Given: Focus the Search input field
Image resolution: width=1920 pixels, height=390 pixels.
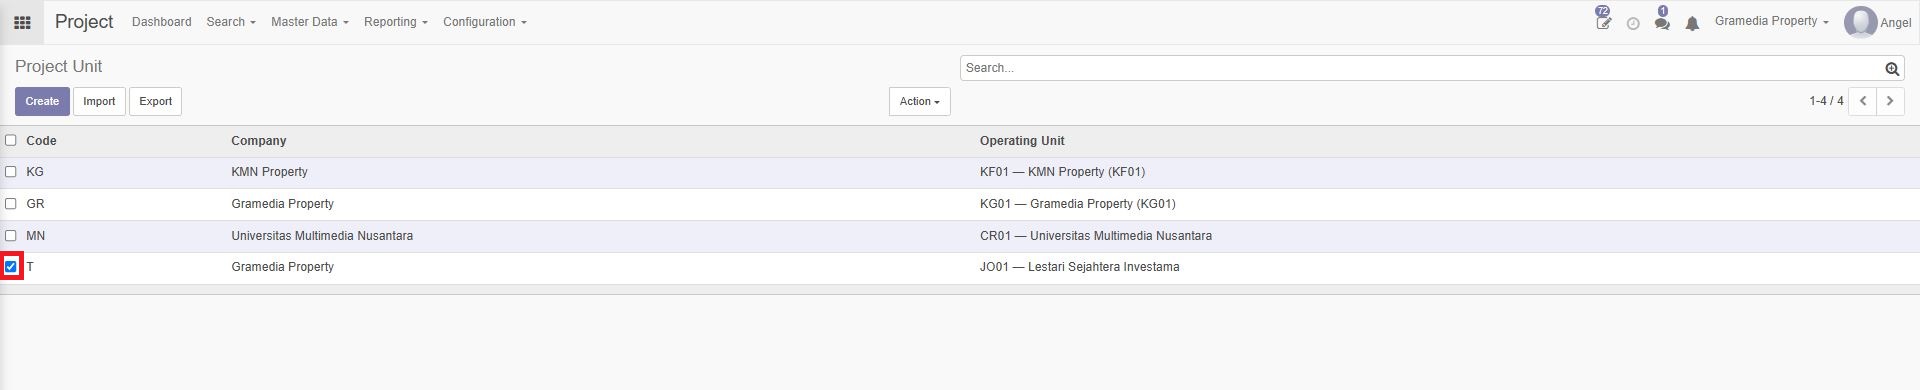Looking at the screenshot, I should click(x=1422, y=68).
